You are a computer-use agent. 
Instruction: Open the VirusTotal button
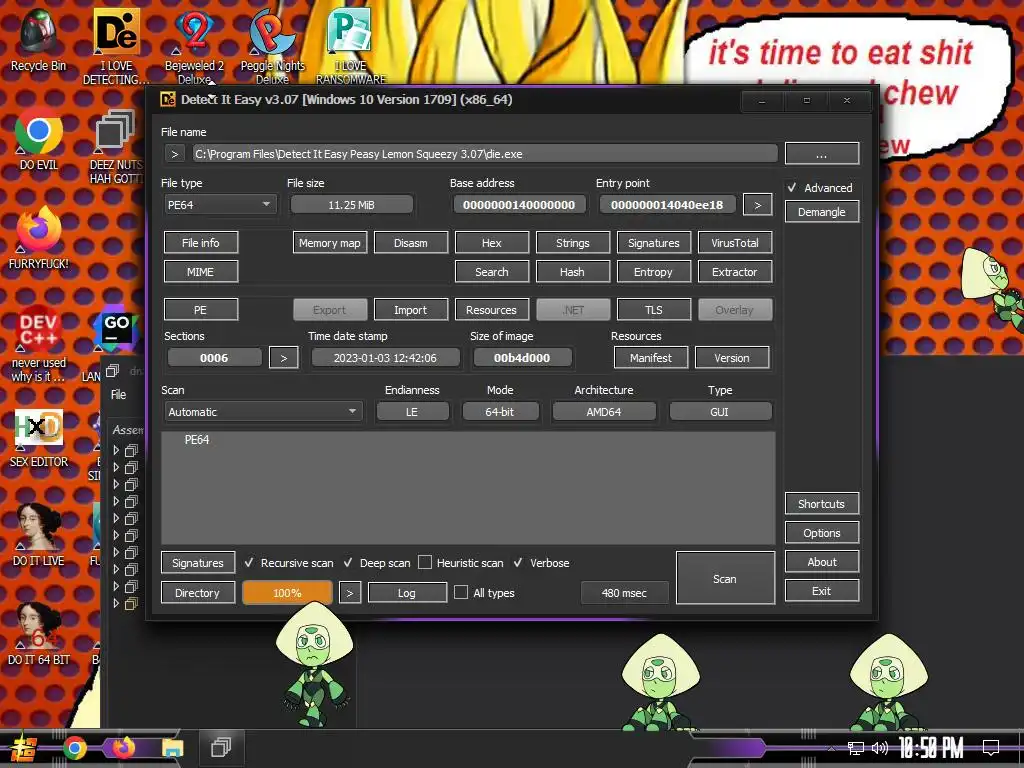[x=735, y=242]
